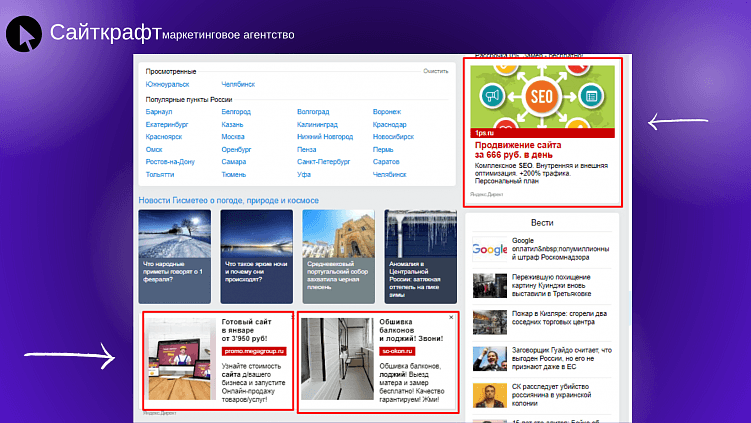The height and width of the screenshot is (423, 751).
Task: Choose Воронеж city link
Action: [x=387, y=112]
